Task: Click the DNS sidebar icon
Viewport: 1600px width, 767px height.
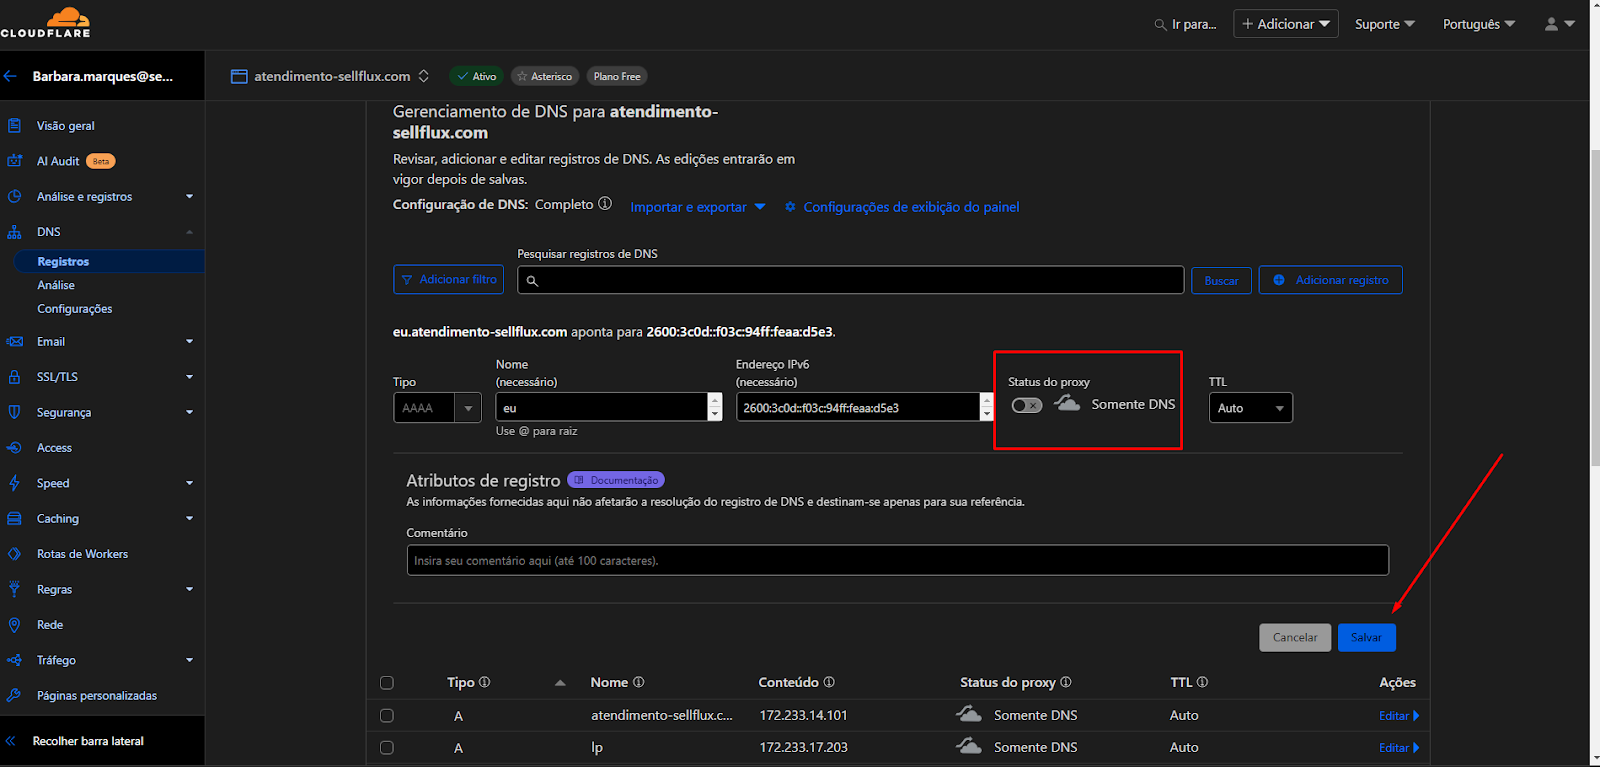Action: tap(14, 232)
